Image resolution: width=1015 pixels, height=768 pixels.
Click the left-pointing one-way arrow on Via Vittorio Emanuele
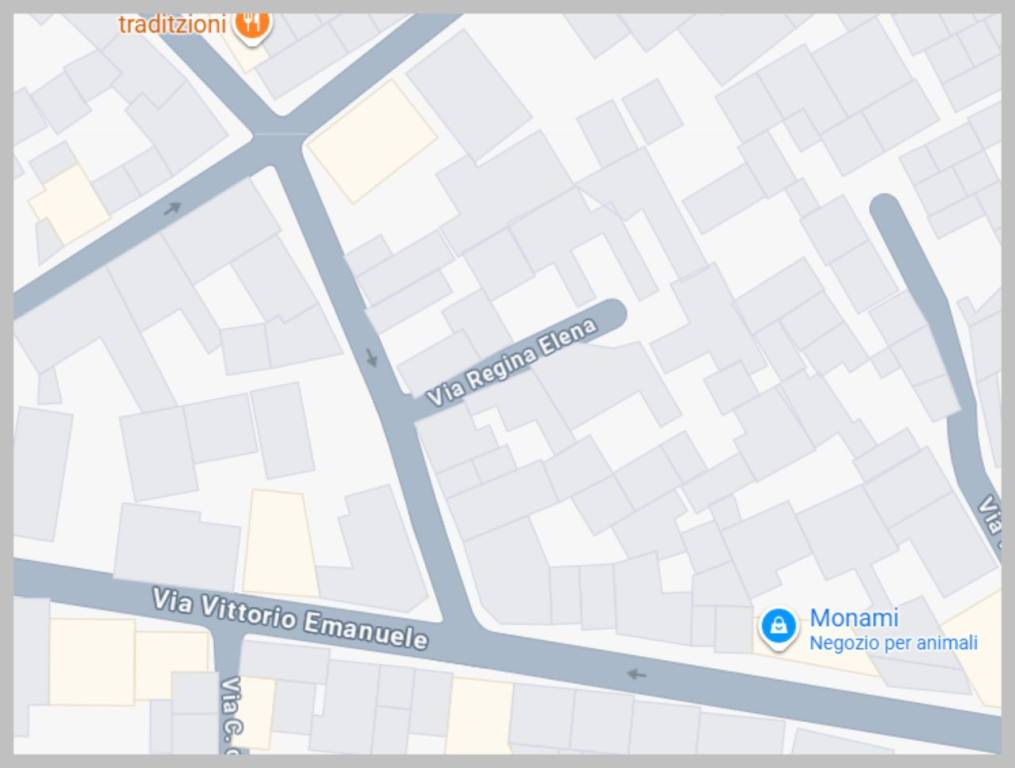coord(637,674)
